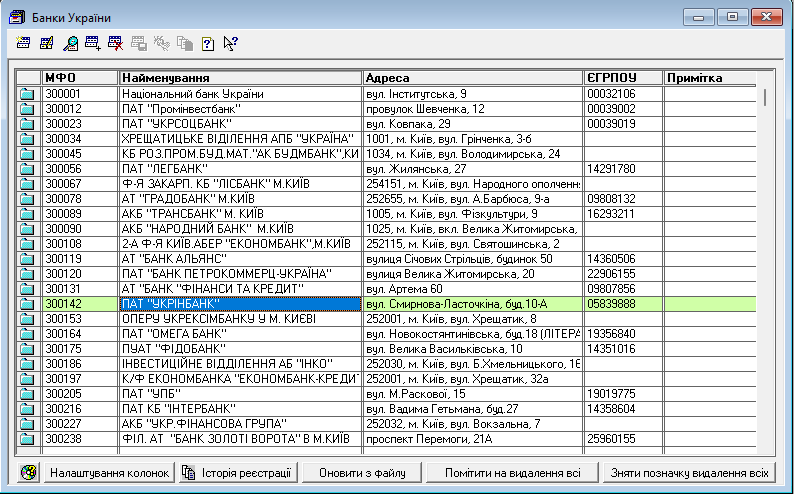The width and height of the screenshot is (794, 494).
Task: Select the folder icon for row 300142
Action: pos(27,303)
